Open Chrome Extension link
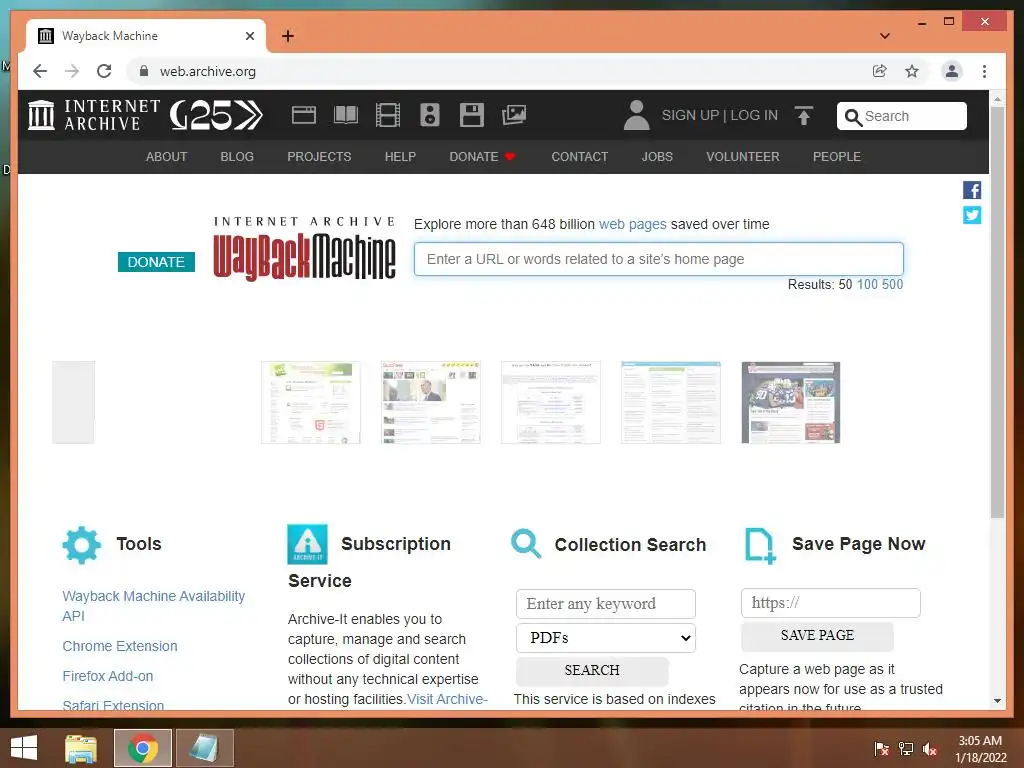The width and height of the screenshot is (1024, 768). click(120, 646)
